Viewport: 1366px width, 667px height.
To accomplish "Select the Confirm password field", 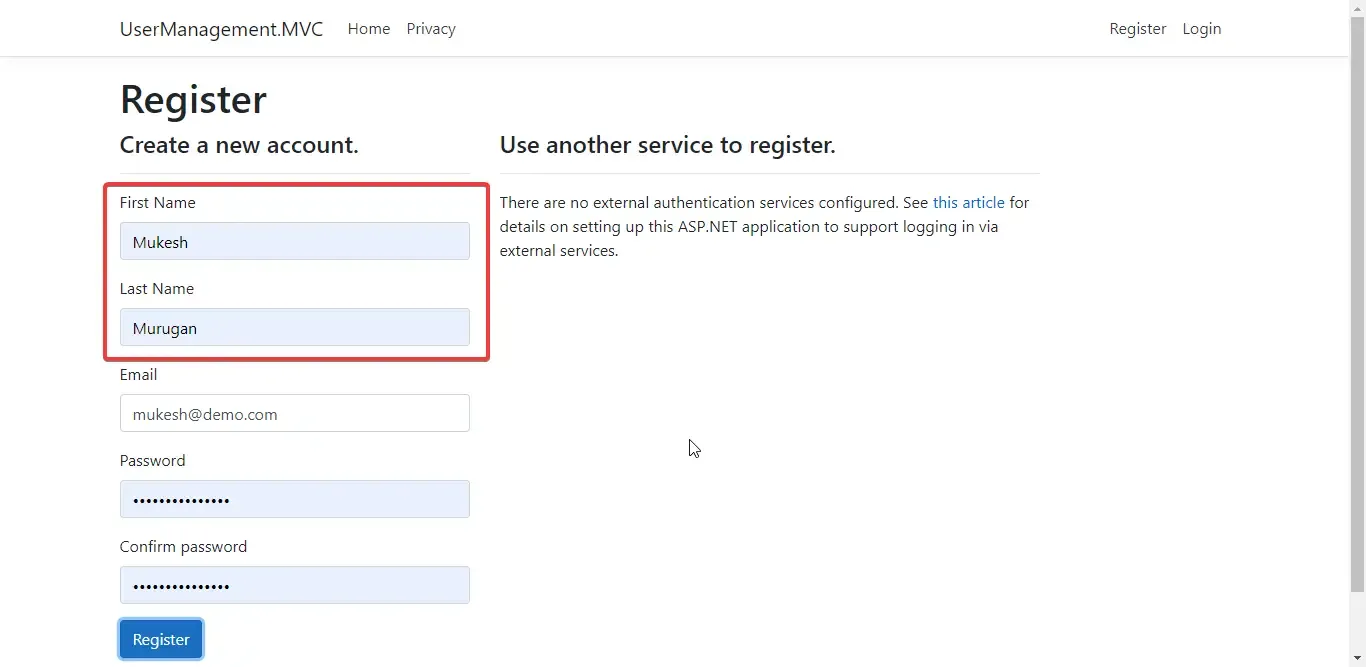I will coord(294,585).
